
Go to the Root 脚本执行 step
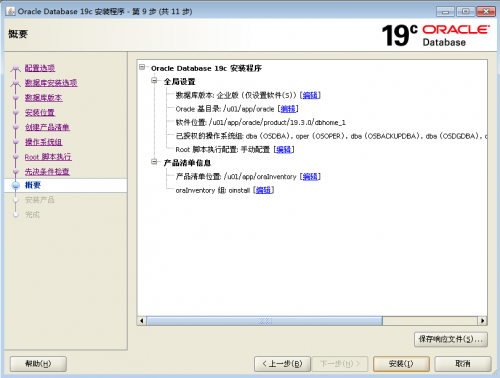click(48, 157)
